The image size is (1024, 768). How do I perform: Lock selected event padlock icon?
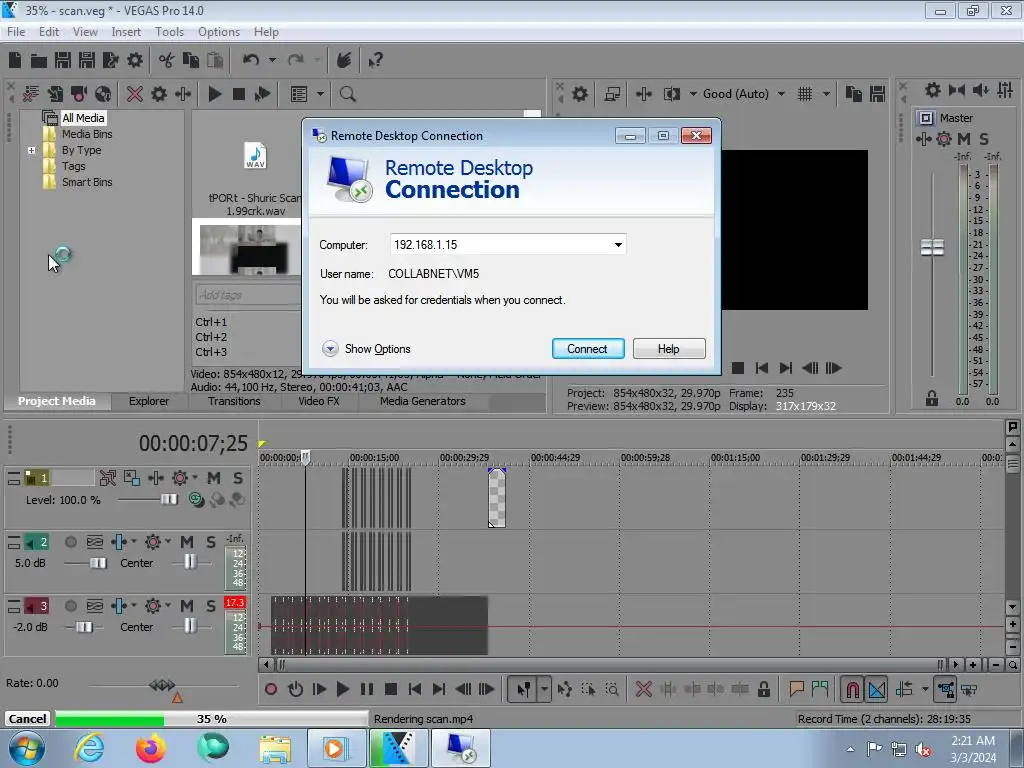tap(763, 689)
